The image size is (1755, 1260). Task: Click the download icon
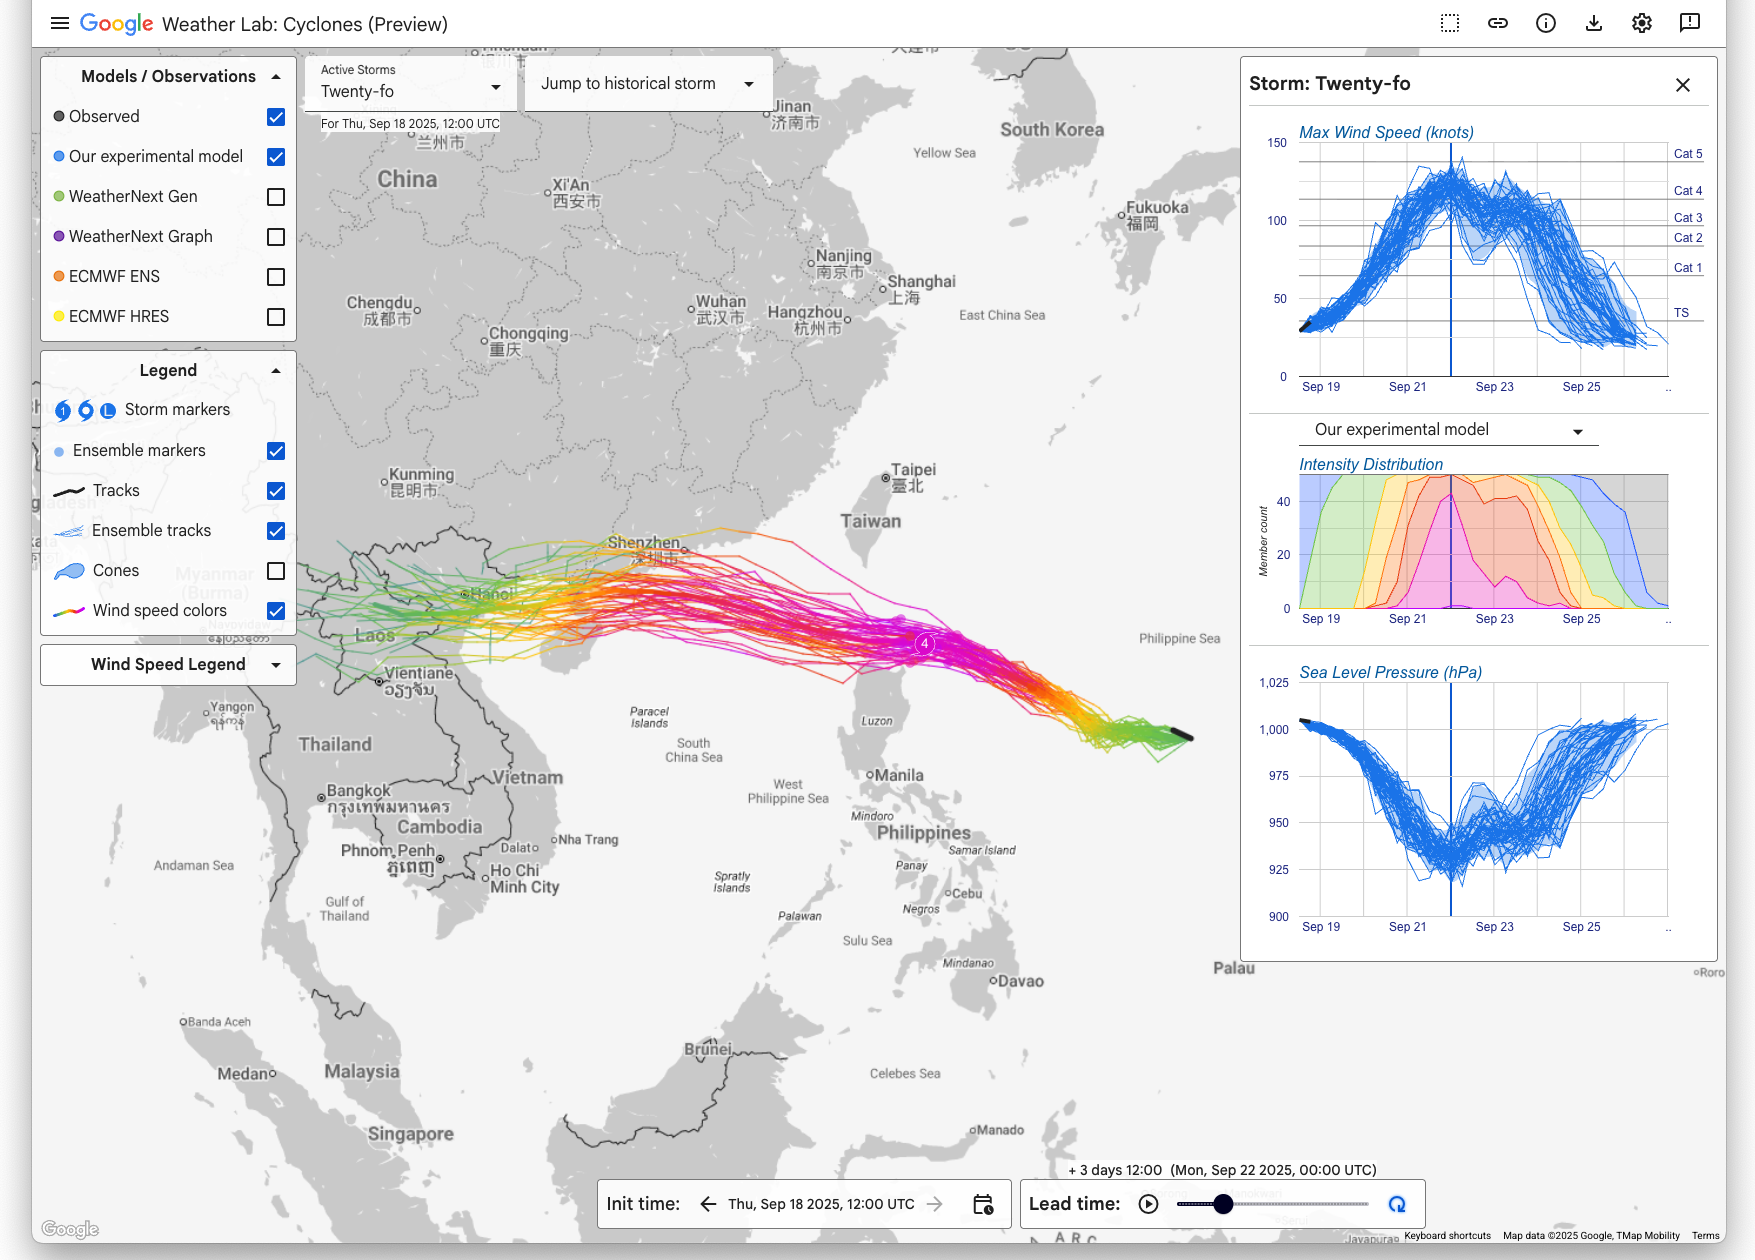pyautogui.click(x=1594, y=23)
